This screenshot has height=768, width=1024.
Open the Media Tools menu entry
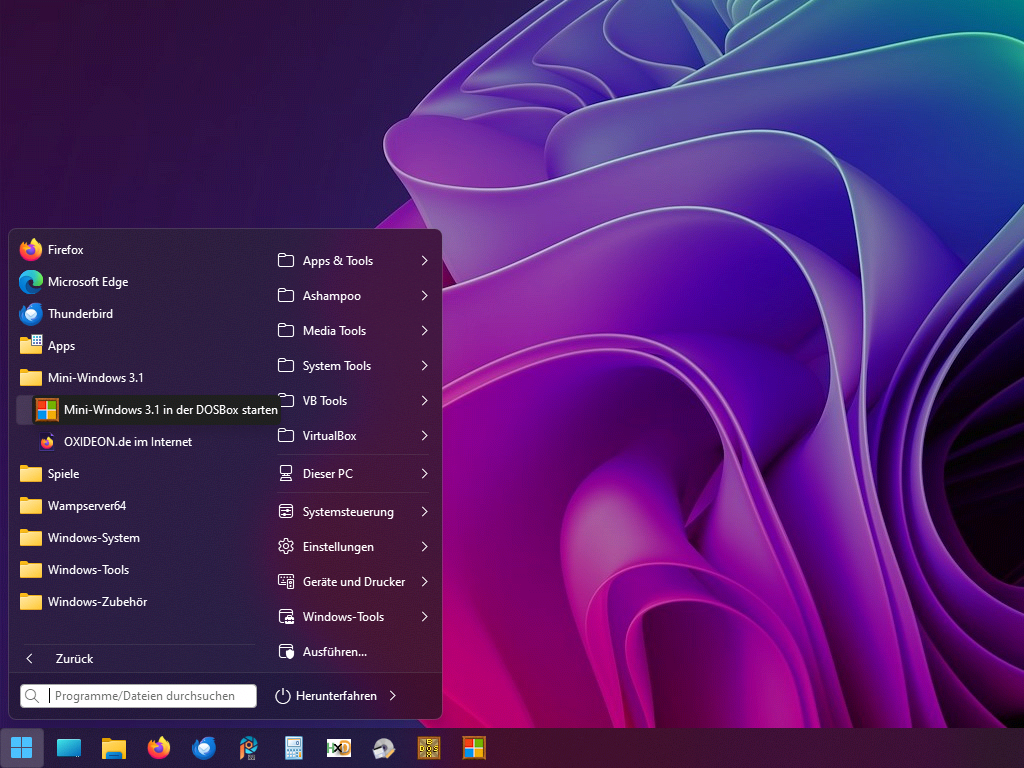[x=353, y=330]
